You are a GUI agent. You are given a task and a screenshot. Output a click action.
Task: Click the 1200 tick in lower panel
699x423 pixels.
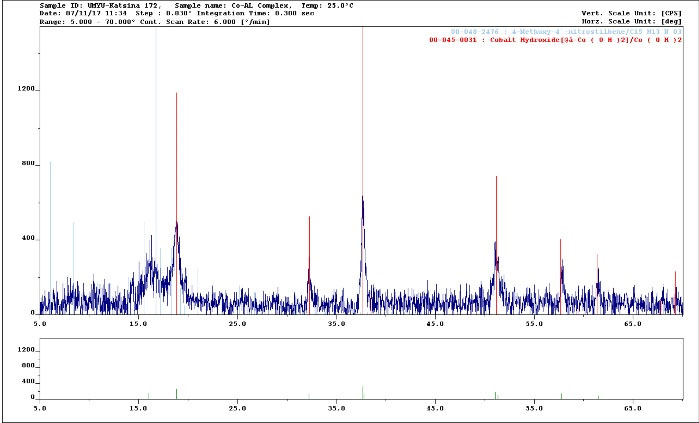(x=26, y=350)
